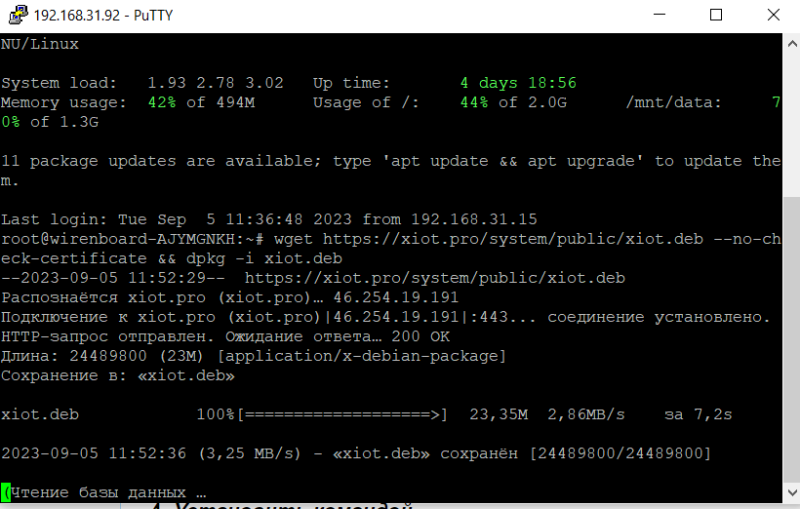Open the PuTTY system menu icon

tap(18, 15)
